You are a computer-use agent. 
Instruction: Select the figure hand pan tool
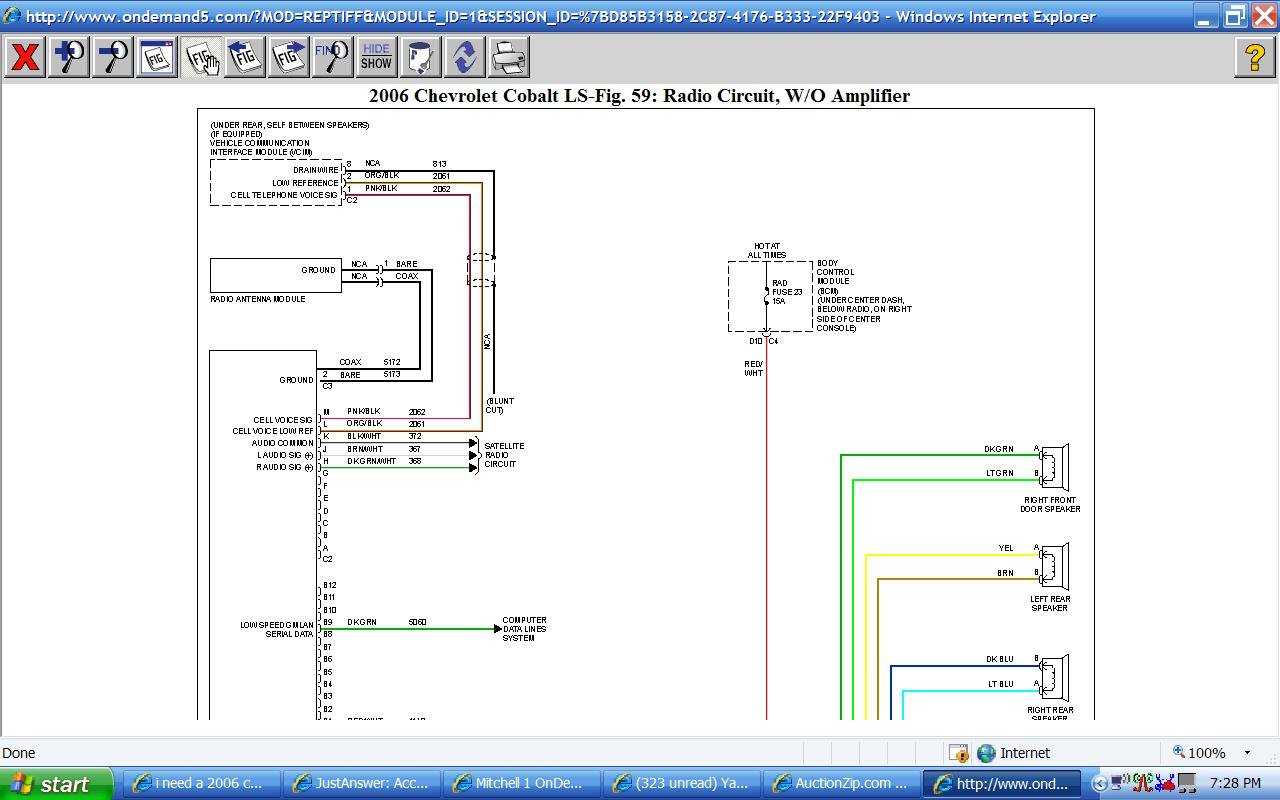[201, 57]
